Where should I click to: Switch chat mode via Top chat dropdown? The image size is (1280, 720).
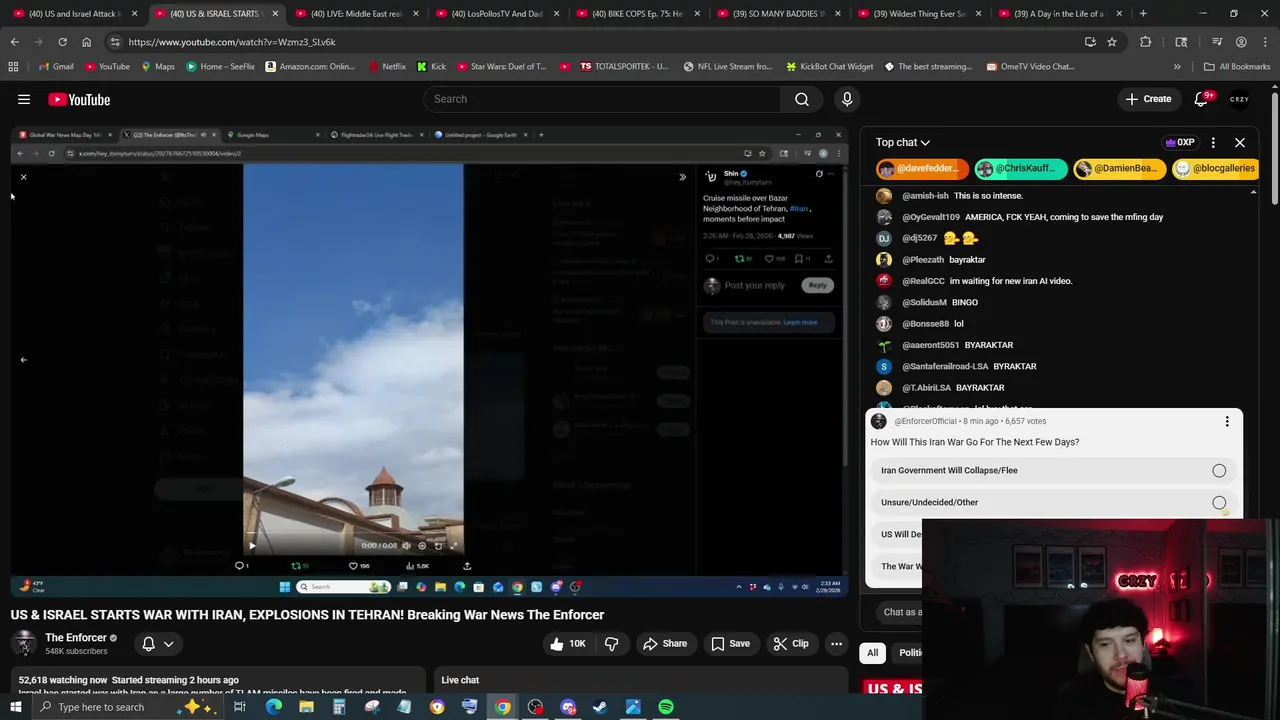(x=903, y=142)
